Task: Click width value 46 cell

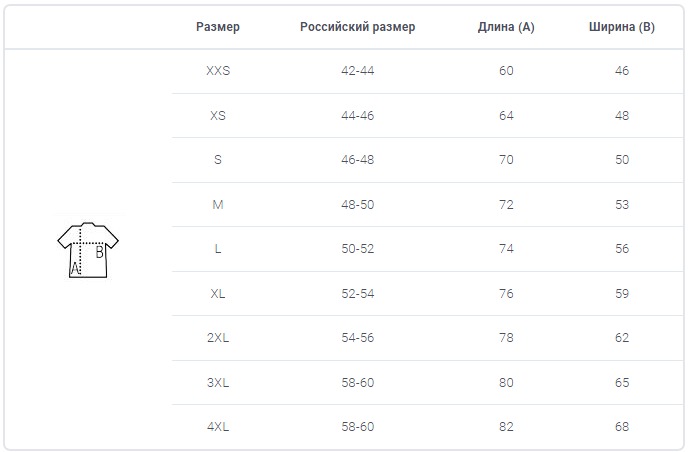Action: 622,71
